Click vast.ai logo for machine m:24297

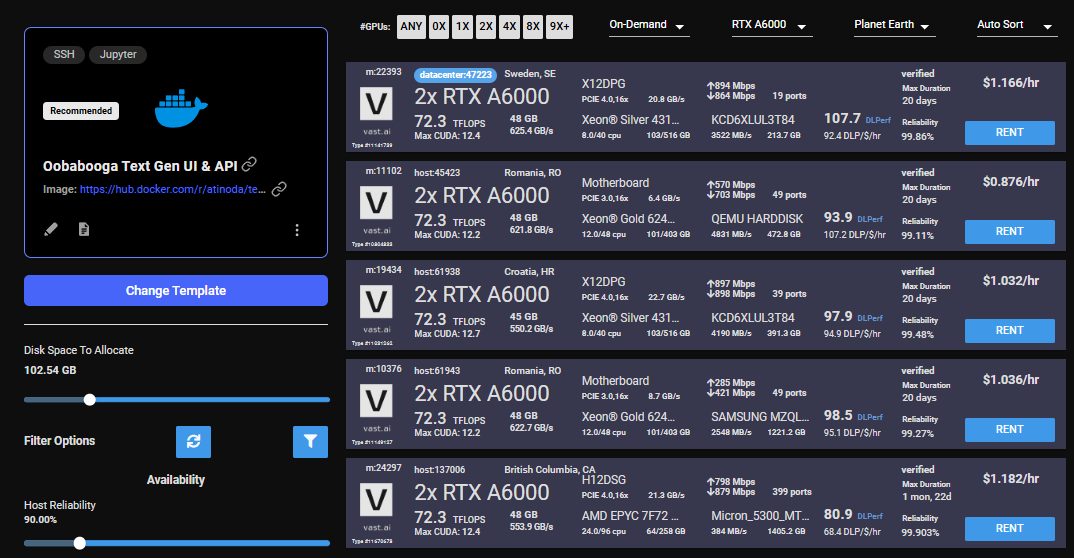[376, 500]
